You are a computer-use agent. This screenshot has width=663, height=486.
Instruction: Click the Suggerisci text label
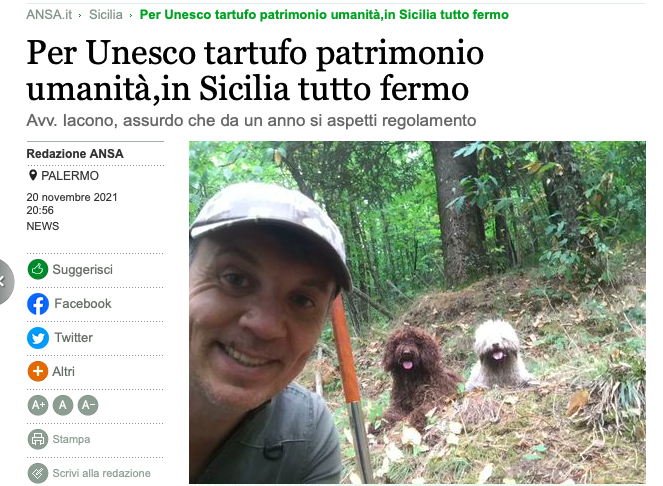click(x=82, y=270)
